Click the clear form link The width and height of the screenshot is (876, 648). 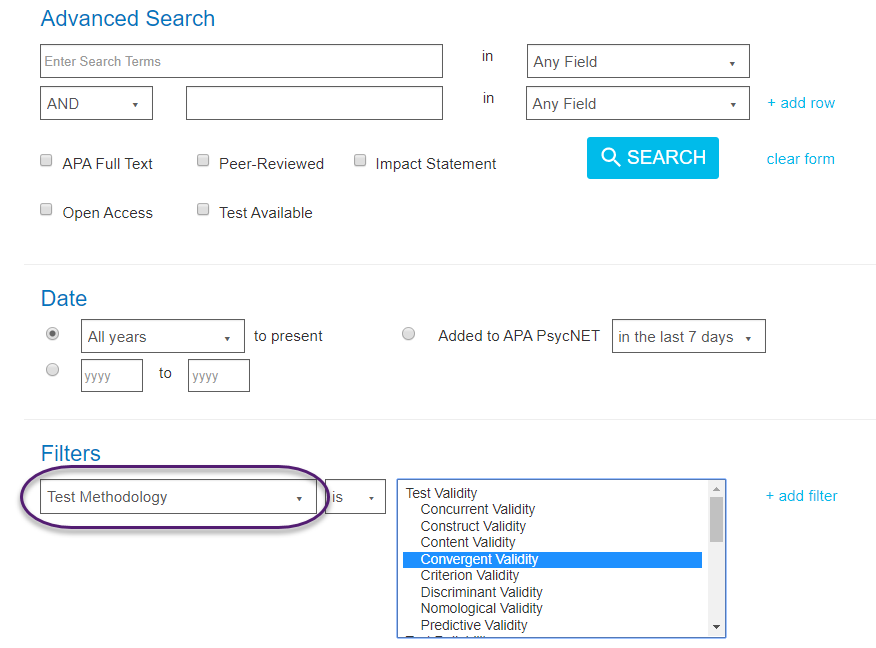pos(801,159)
